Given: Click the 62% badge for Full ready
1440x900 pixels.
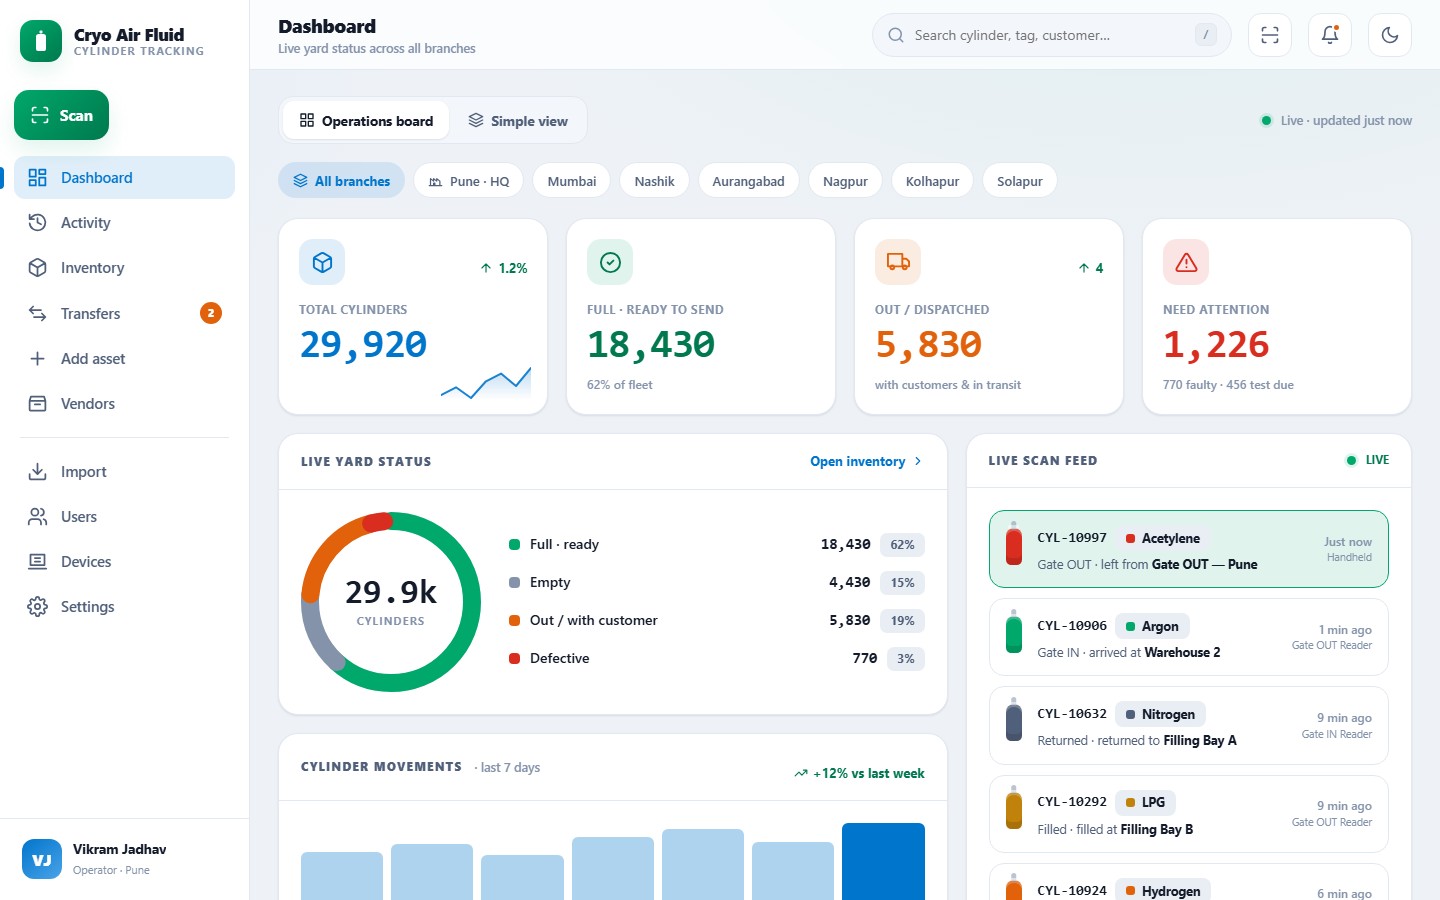Looking at the screenshot, I should click(x=902, y=545).
